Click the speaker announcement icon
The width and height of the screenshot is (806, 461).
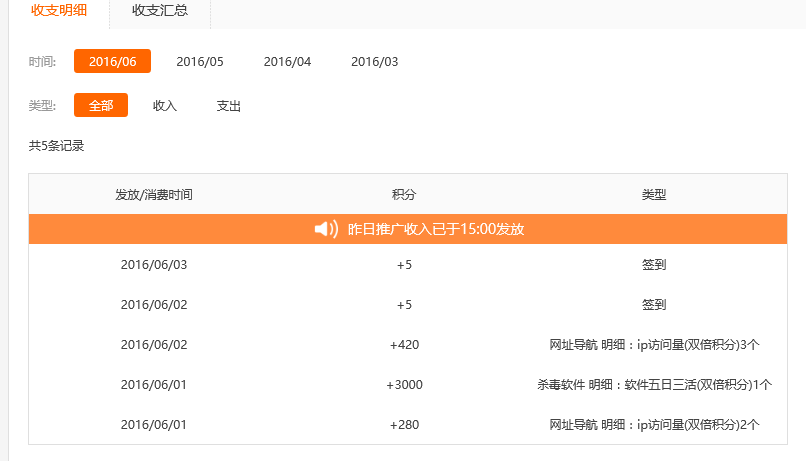pos(326,229)
